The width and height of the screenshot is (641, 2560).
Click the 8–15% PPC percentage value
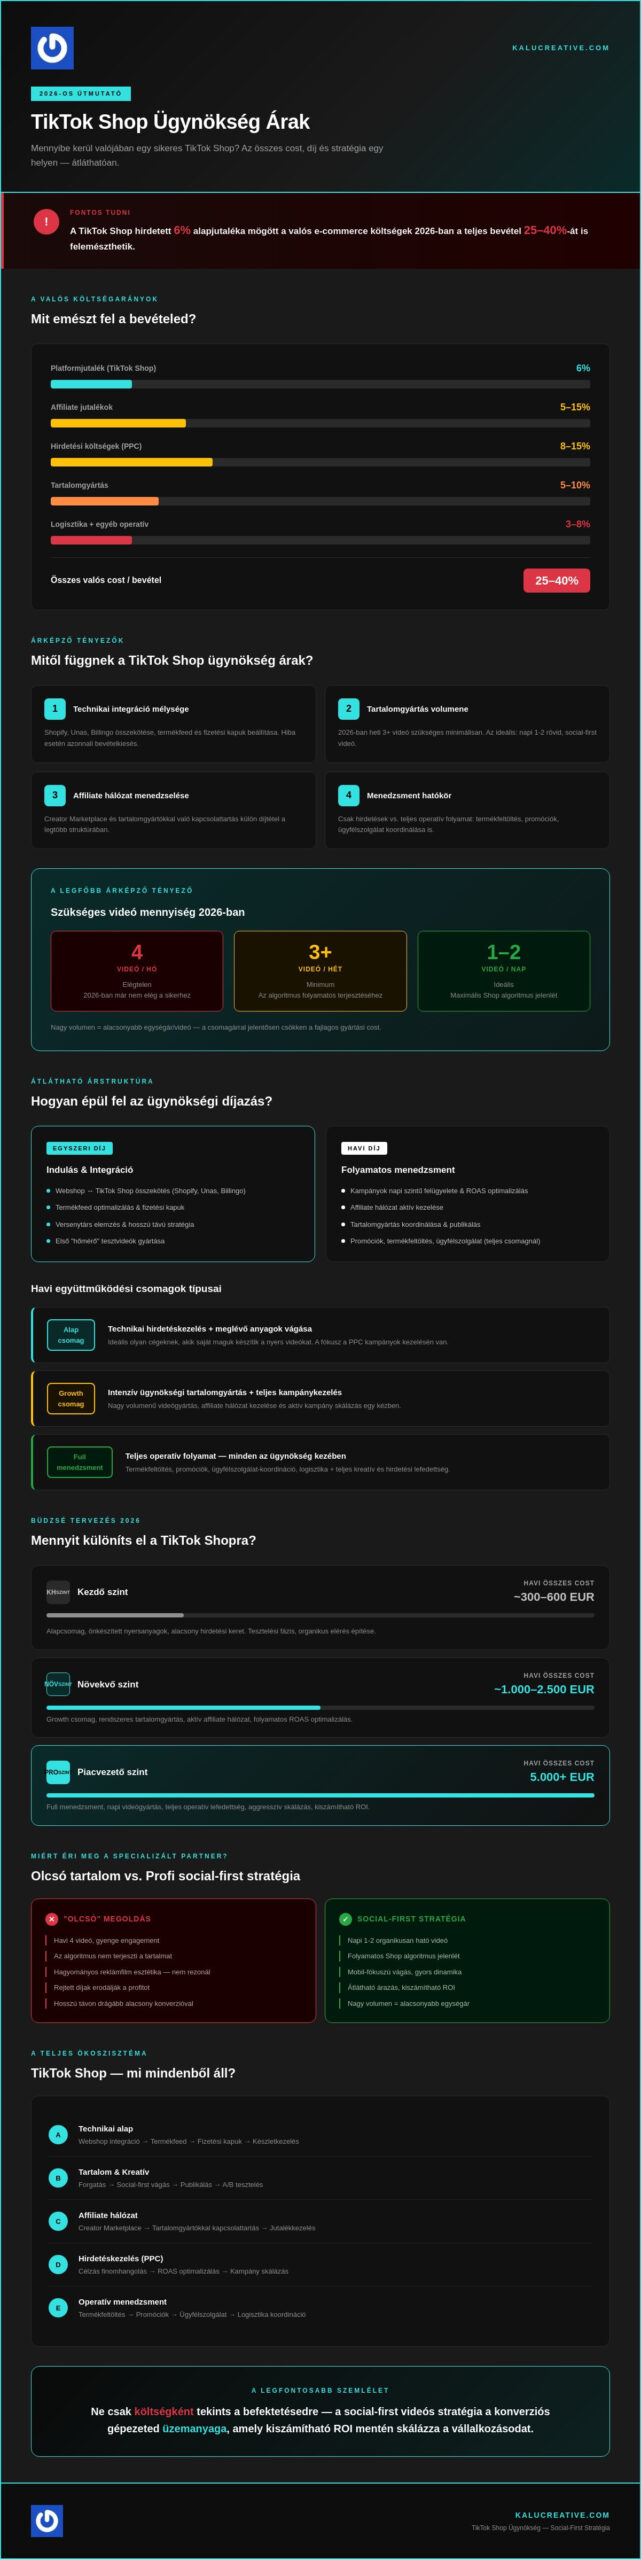tap(575, 446)
